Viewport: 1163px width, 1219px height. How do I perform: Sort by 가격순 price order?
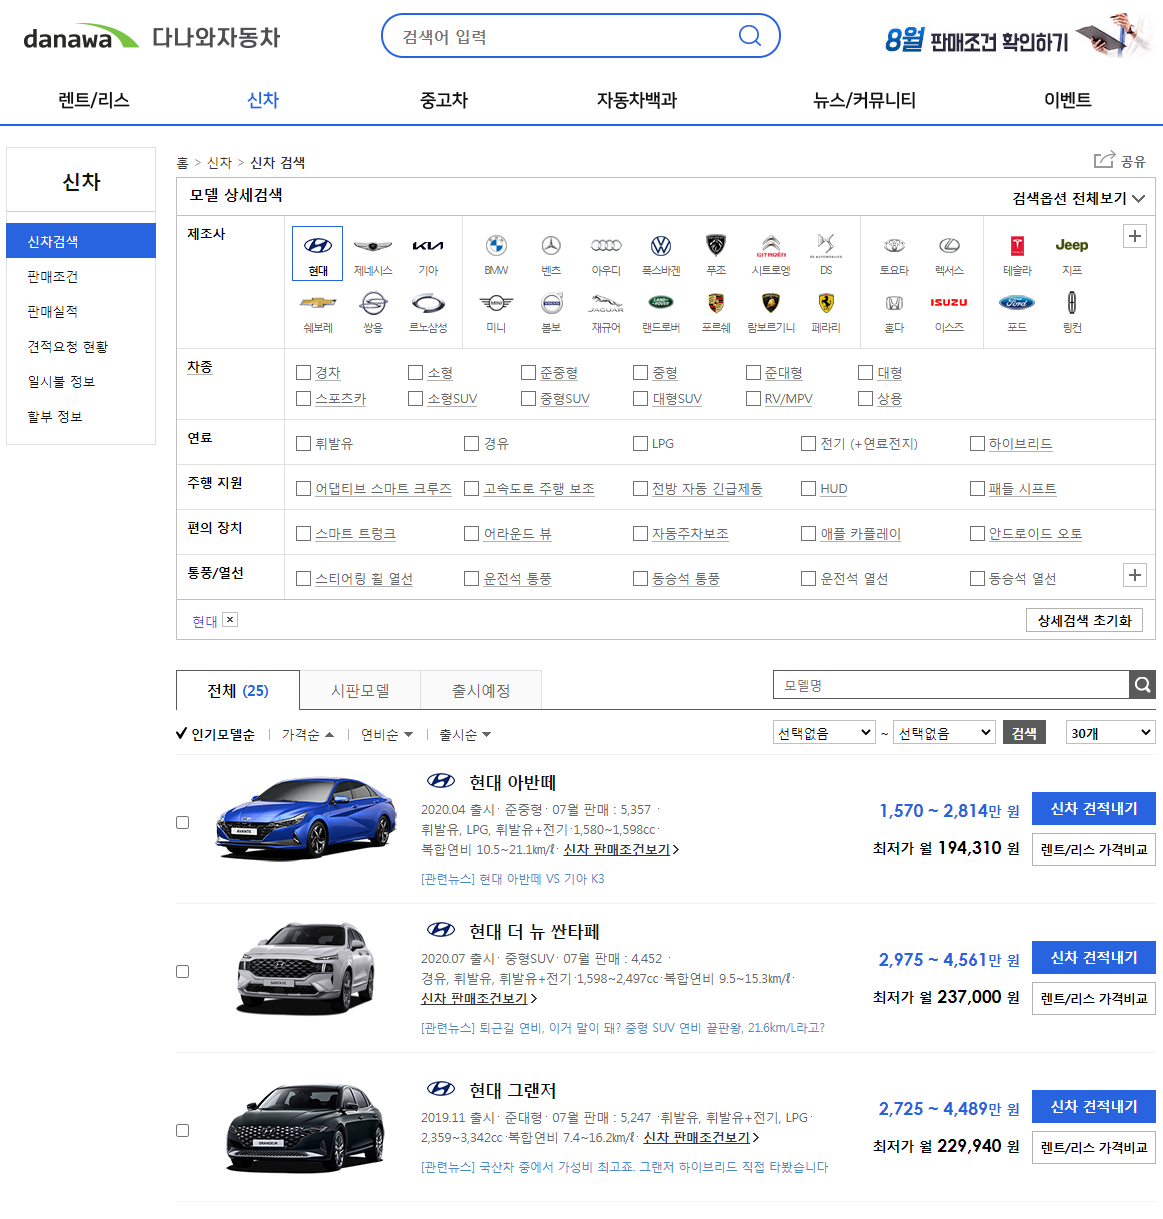click(308, 735)
